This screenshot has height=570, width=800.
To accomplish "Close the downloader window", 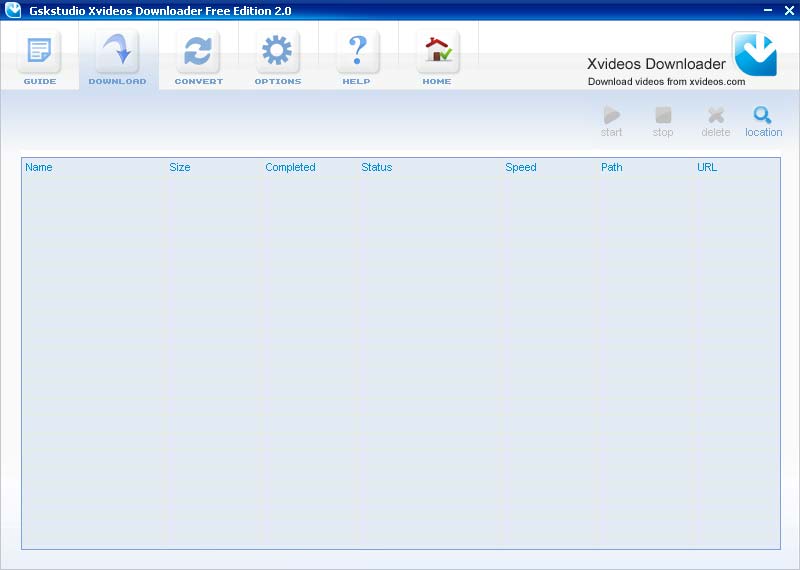I will coord(789,10).
